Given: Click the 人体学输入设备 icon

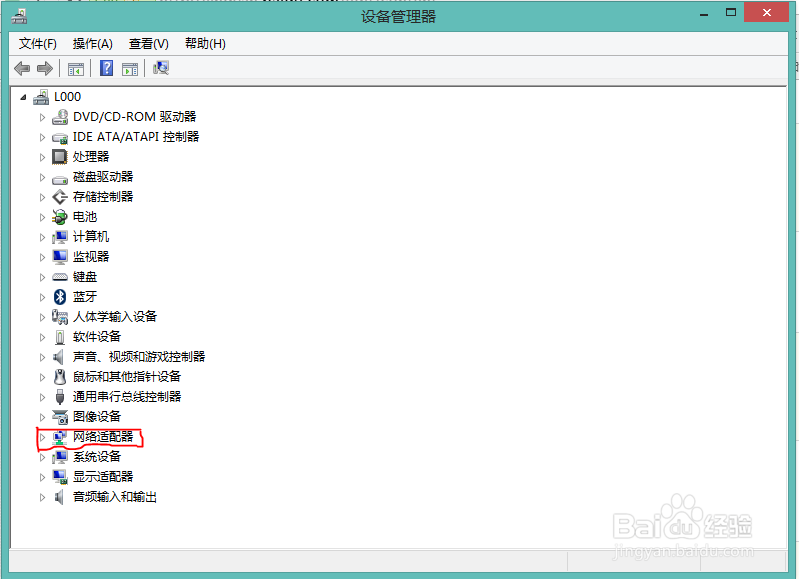Looking at the screenshot, I should (60, 317).
